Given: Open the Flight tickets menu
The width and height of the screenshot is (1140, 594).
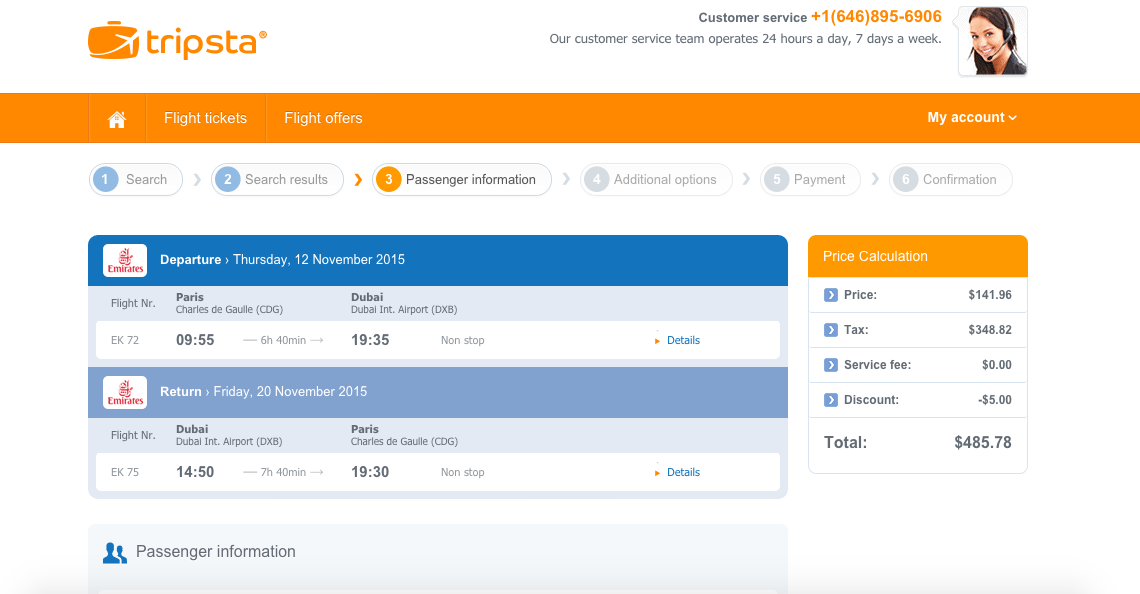Looking at the screenshot, I should tap(206, 119).
